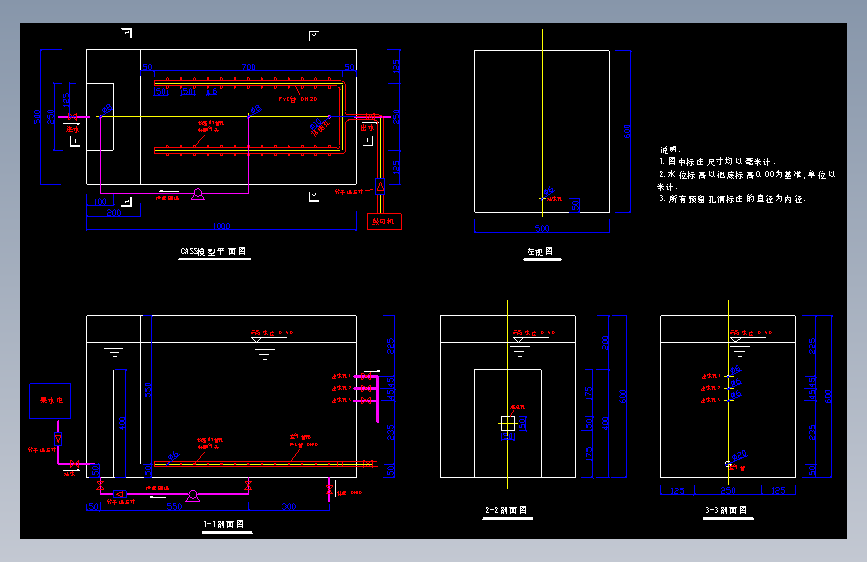
Task: Select the drain valve below 1-1 section right side
Action: [330, 490]
